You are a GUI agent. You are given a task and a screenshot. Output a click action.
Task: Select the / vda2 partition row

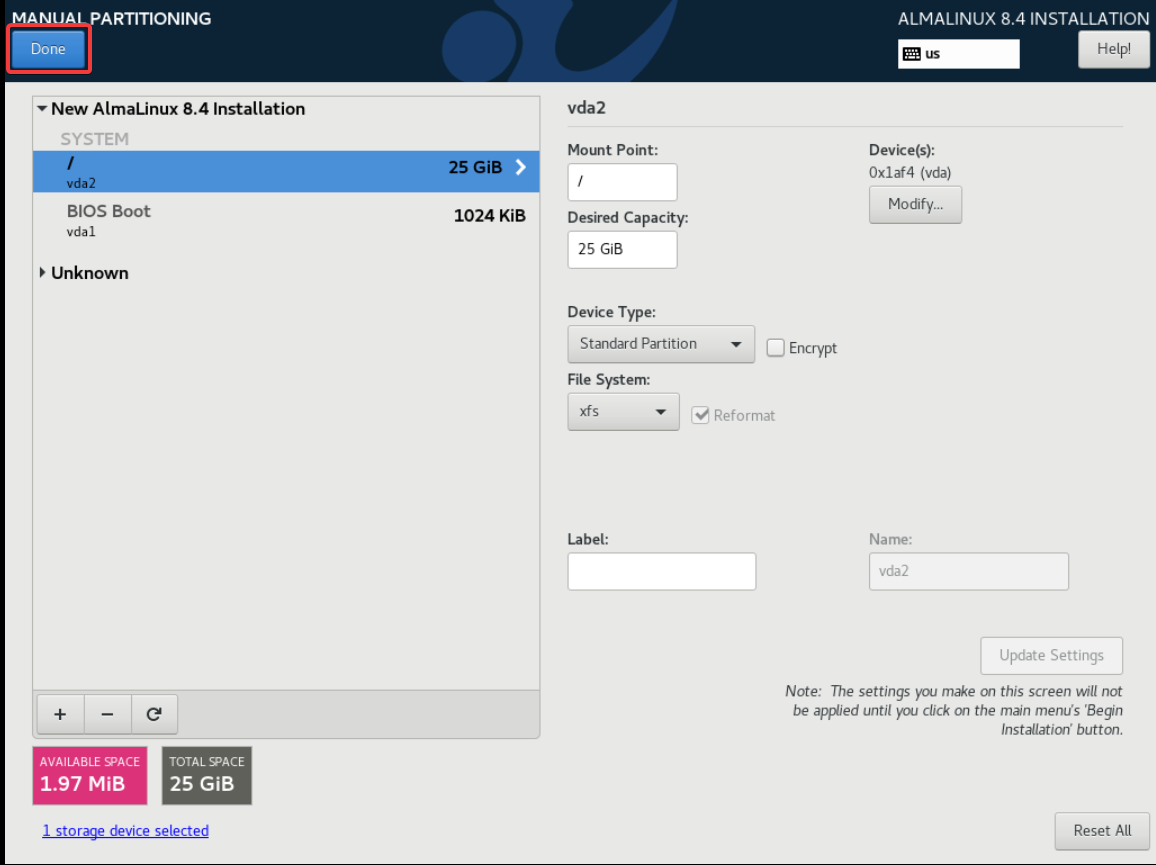click(x=286, y=172)
